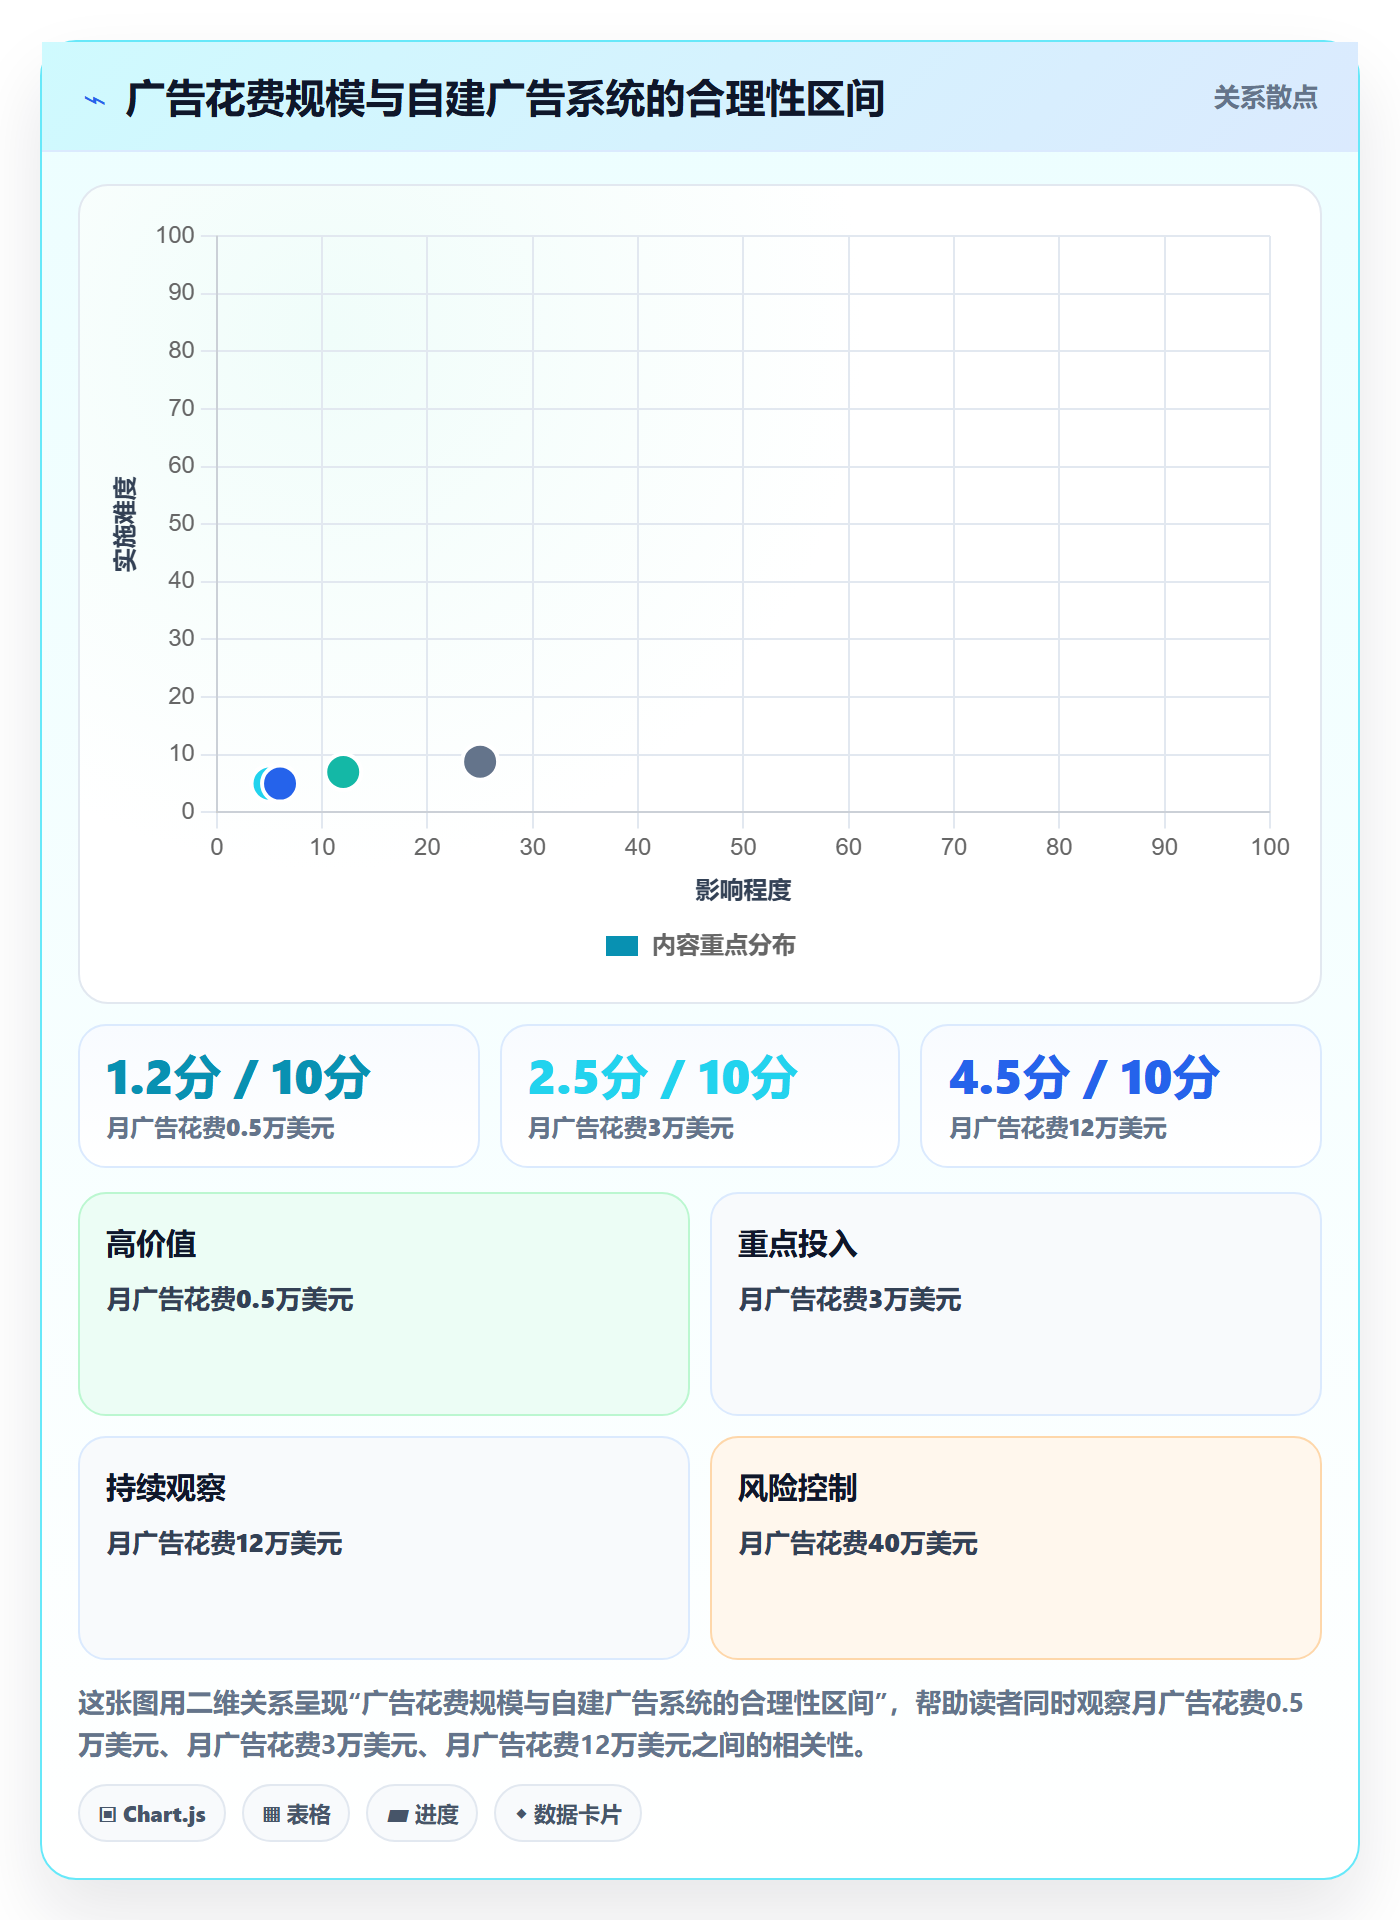
Task: Click the description paragraph starting with 这张图用二维关系
Action: 690,1724
